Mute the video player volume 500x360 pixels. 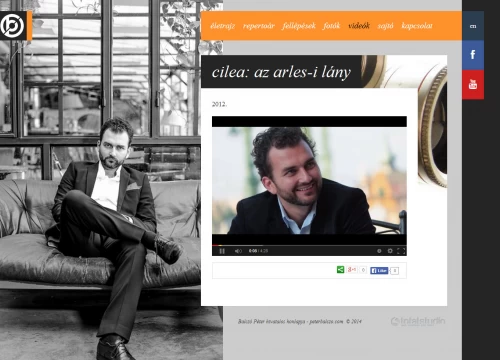(238, 251)
